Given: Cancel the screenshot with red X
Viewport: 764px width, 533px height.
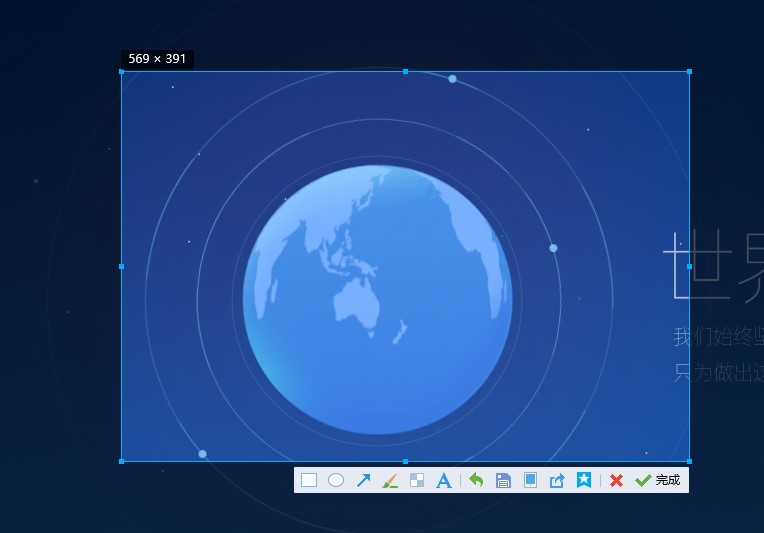Looking at the screenshot, I should tap(616, 480).
